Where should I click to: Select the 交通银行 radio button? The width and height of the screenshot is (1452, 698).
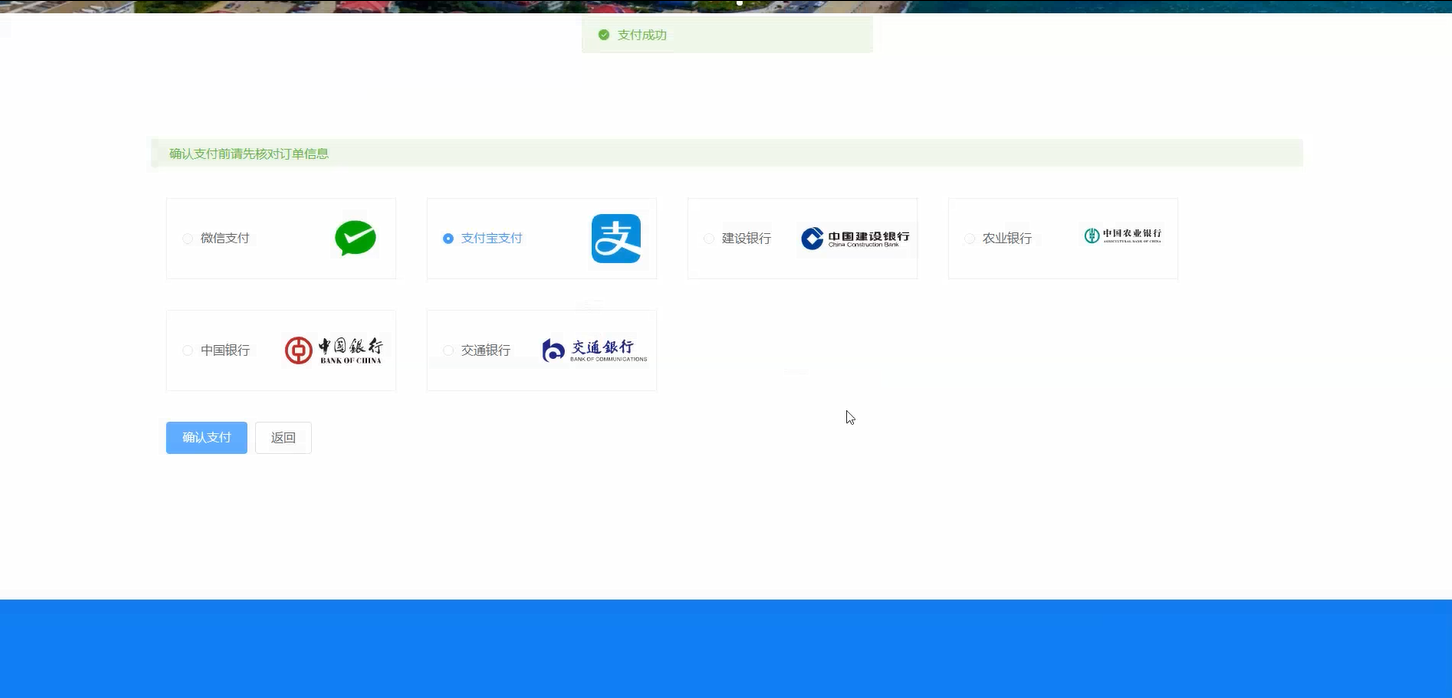[448, 351]
